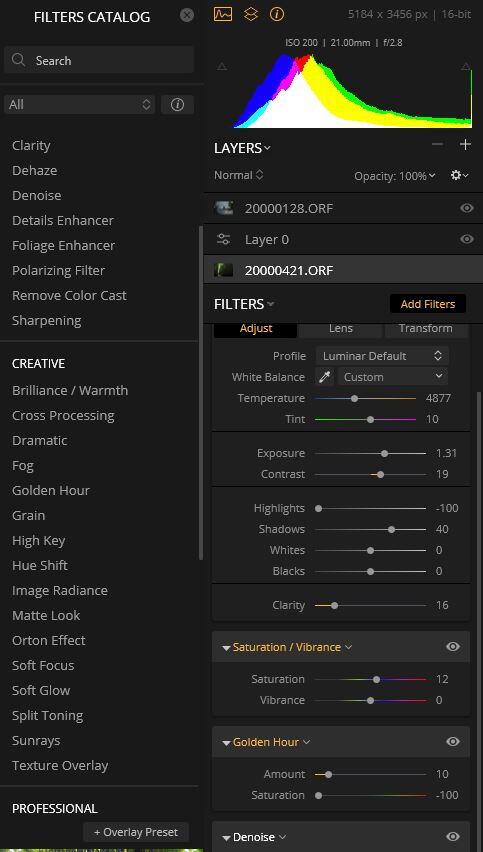Click the Add Filters button
Screen dimensions: 483x852
[x=428, y=304]
